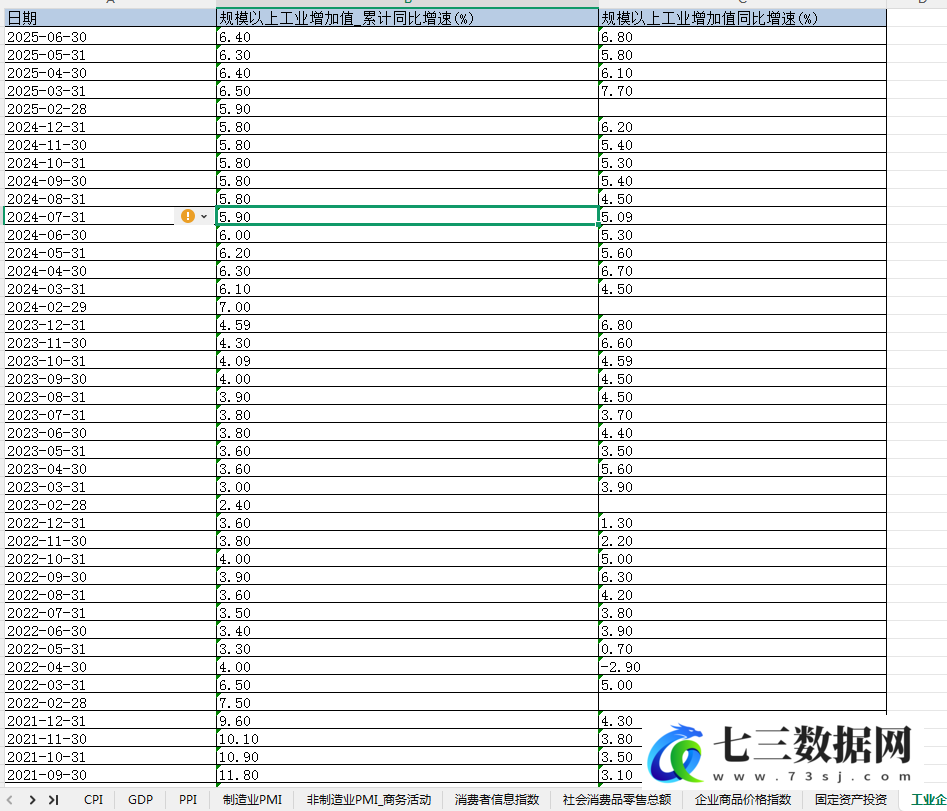Select the cumulative value 10.10 in row 2021-11-30
The height and width of the screenshot is (811, 947).
[408, 739]
